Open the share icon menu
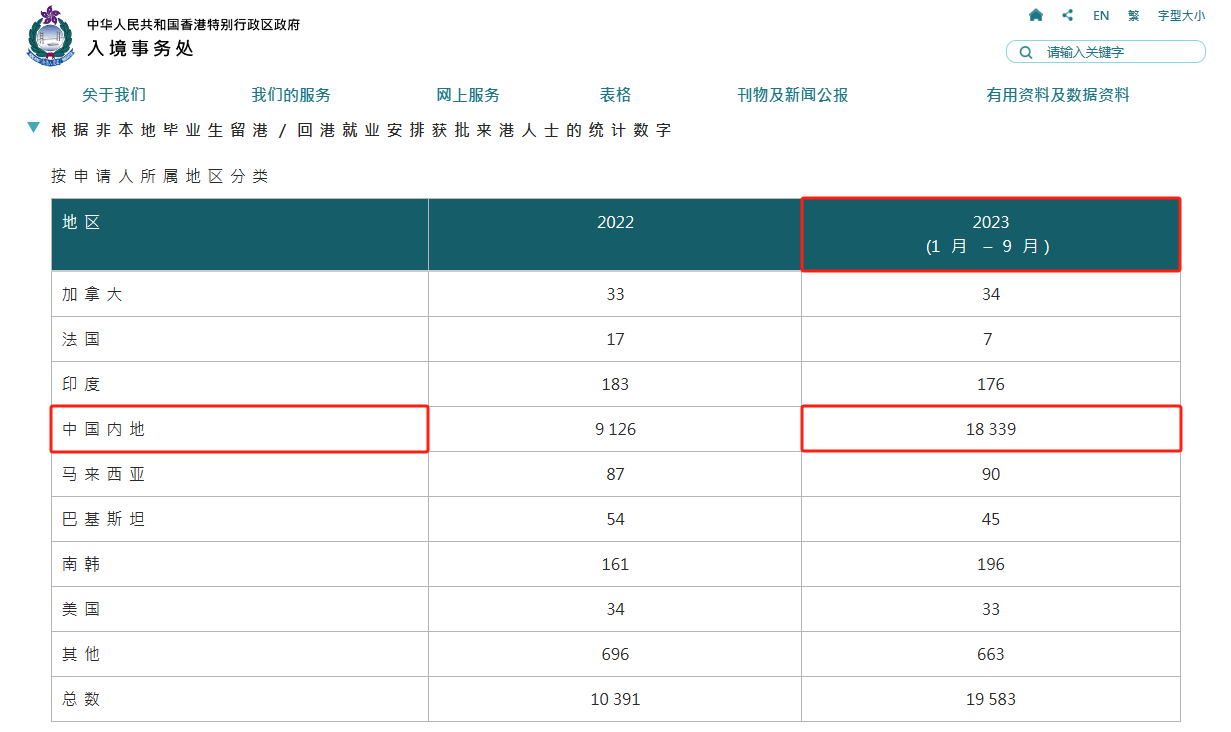 click(1068, 15)
